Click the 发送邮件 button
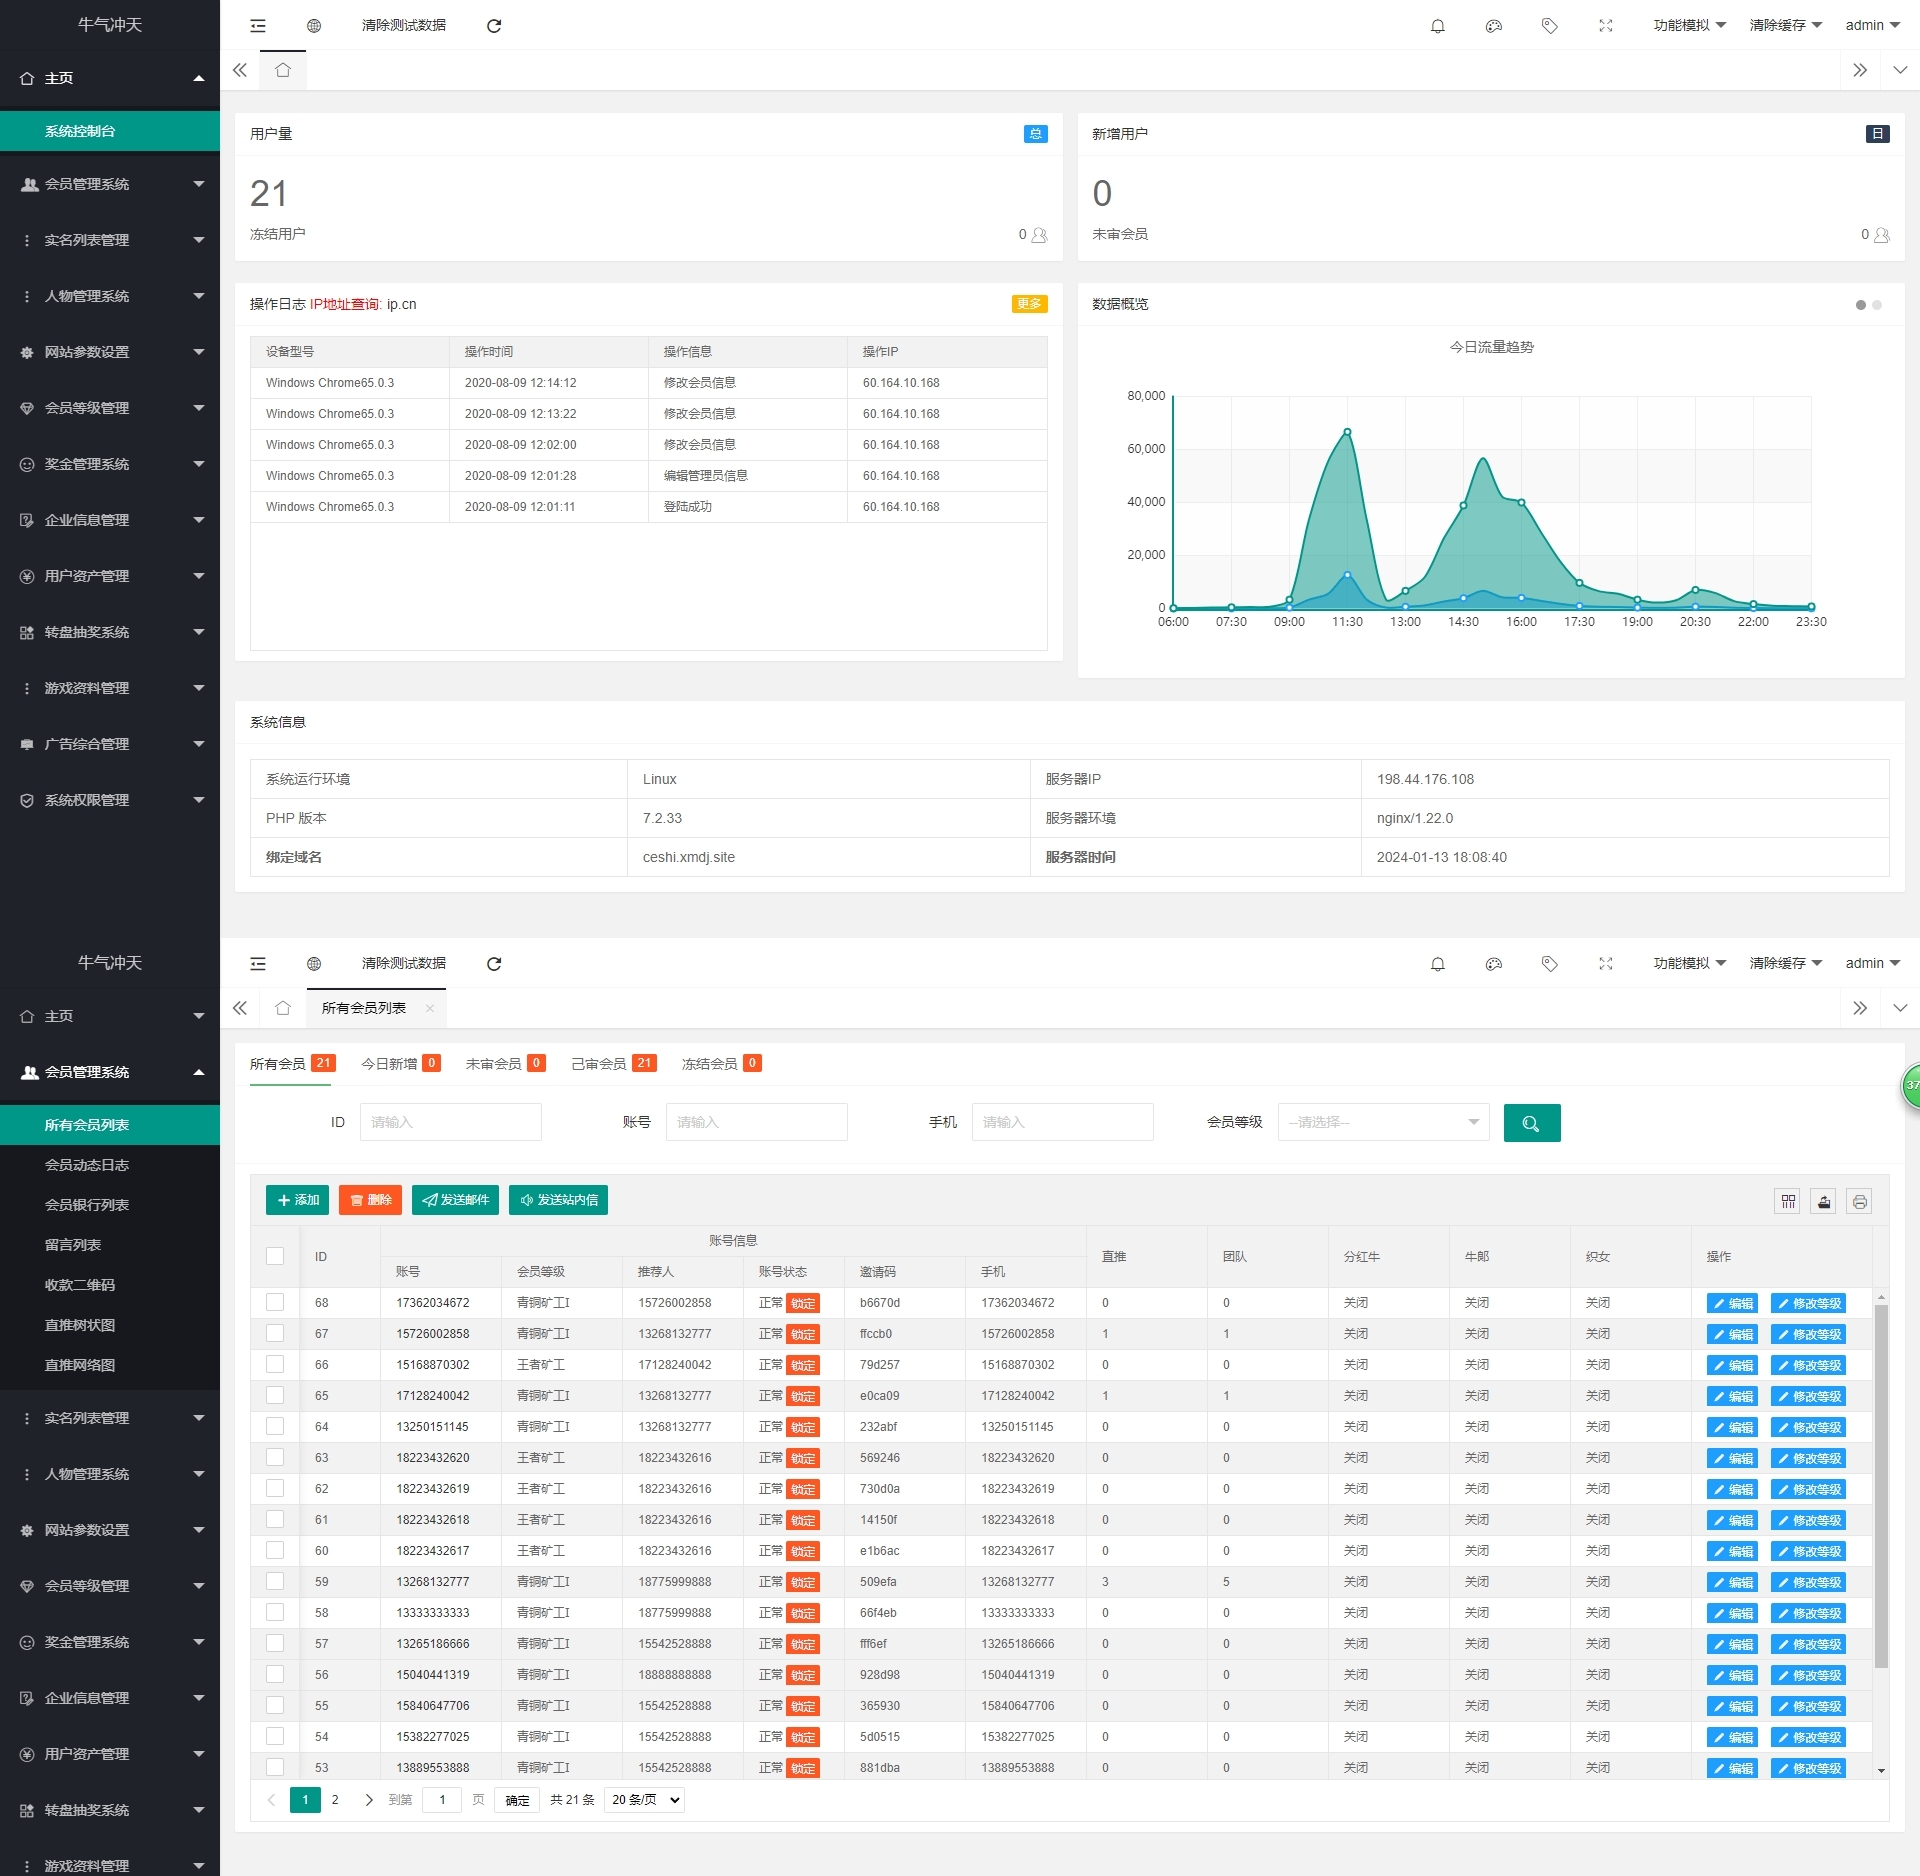 click(455, 1200)
